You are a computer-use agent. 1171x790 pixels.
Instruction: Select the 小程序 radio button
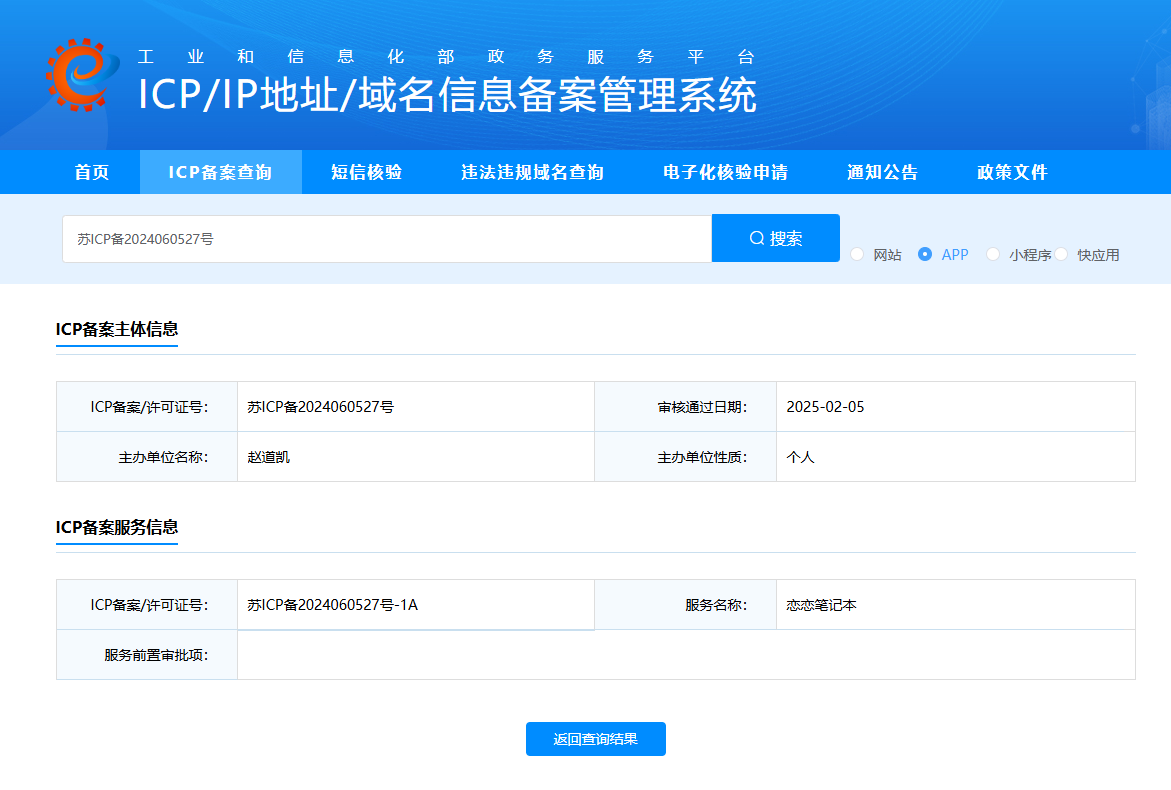click(992, 255)
